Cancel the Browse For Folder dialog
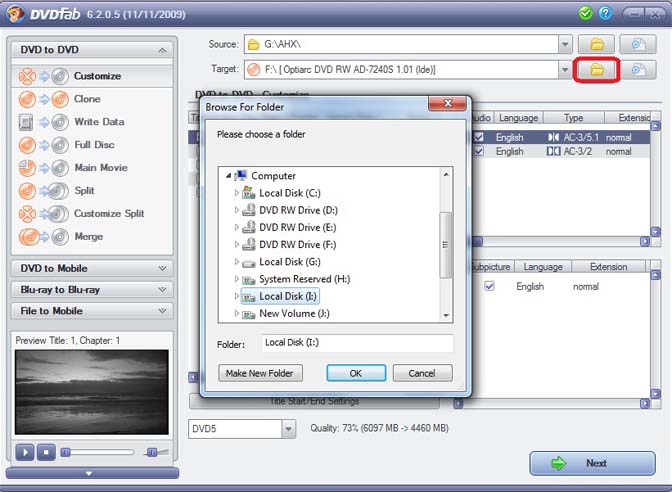Screen dimensions: 672x492 click(422, 373)
